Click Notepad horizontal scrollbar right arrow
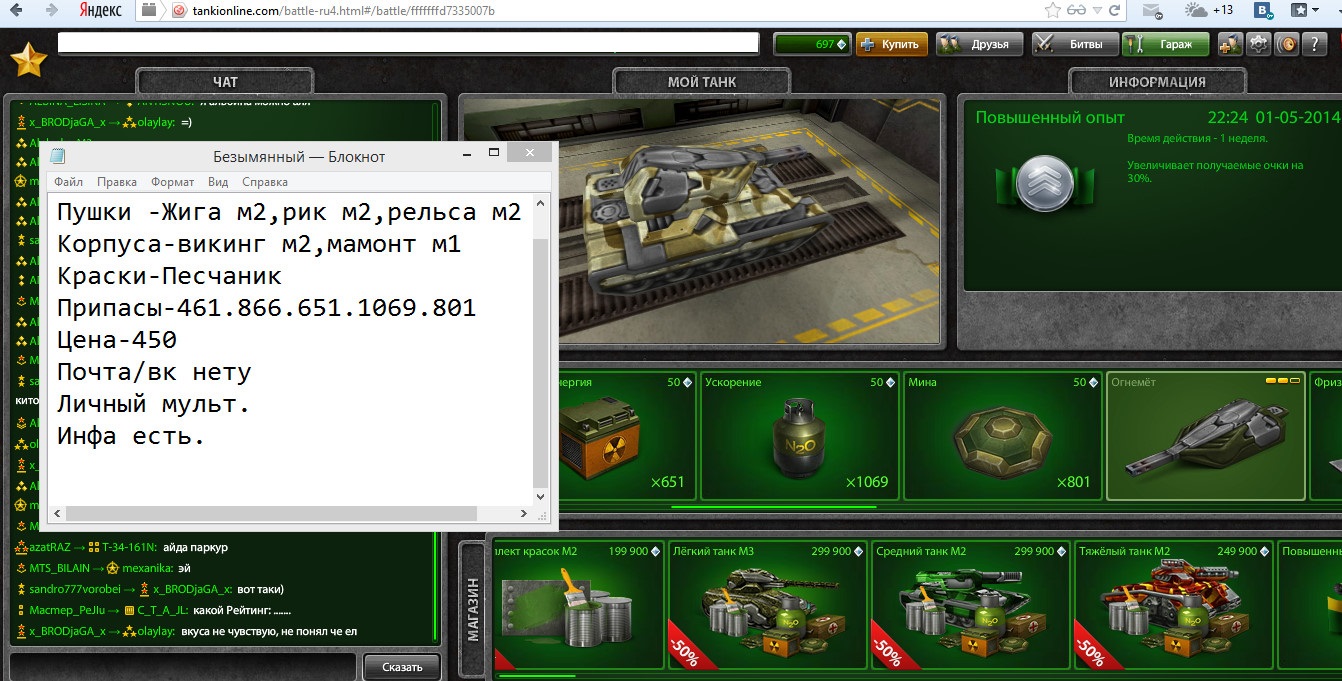 524,513
